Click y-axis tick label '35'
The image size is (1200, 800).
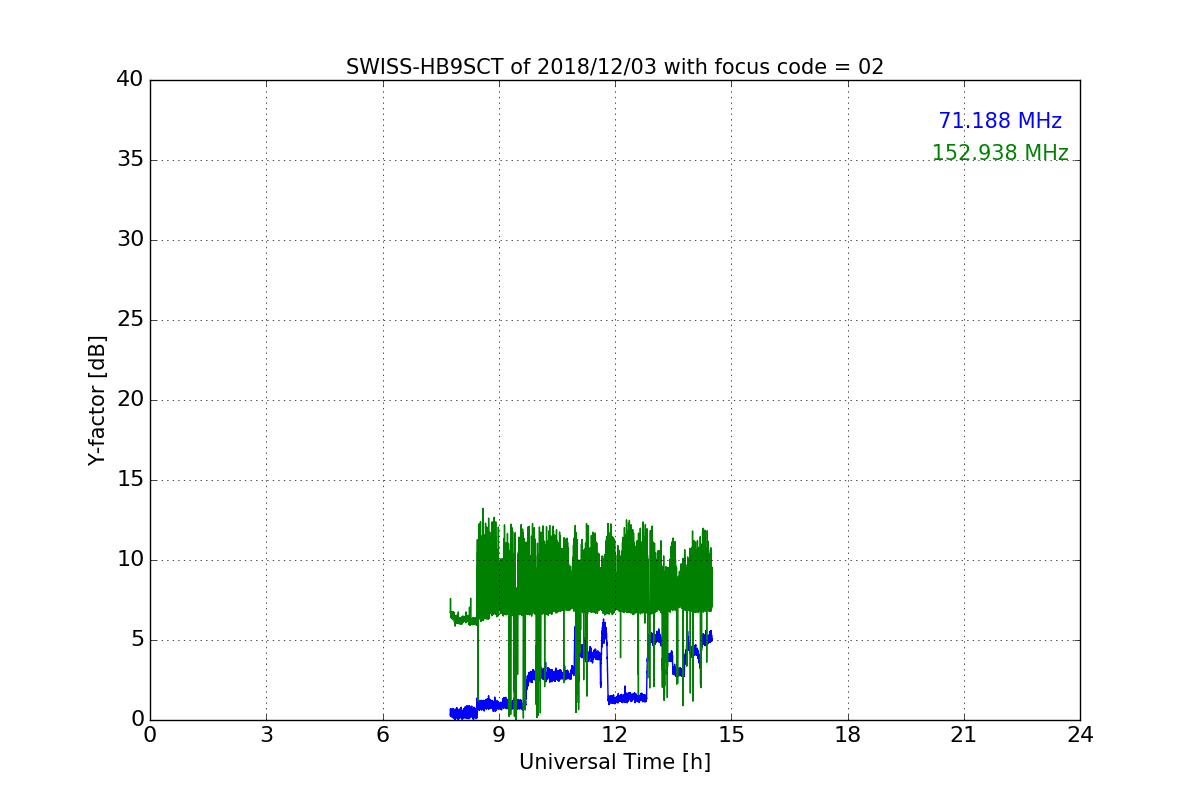coord(130,160)
